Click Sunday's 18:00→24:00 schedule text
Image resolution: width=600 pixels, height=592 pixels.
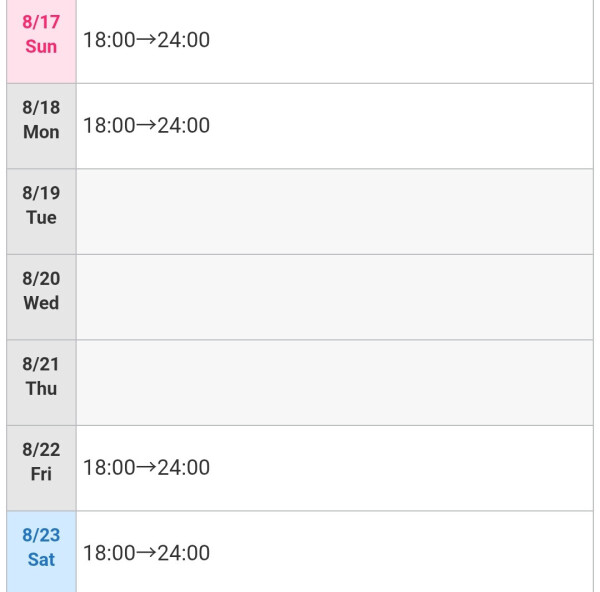click(146, 40)
